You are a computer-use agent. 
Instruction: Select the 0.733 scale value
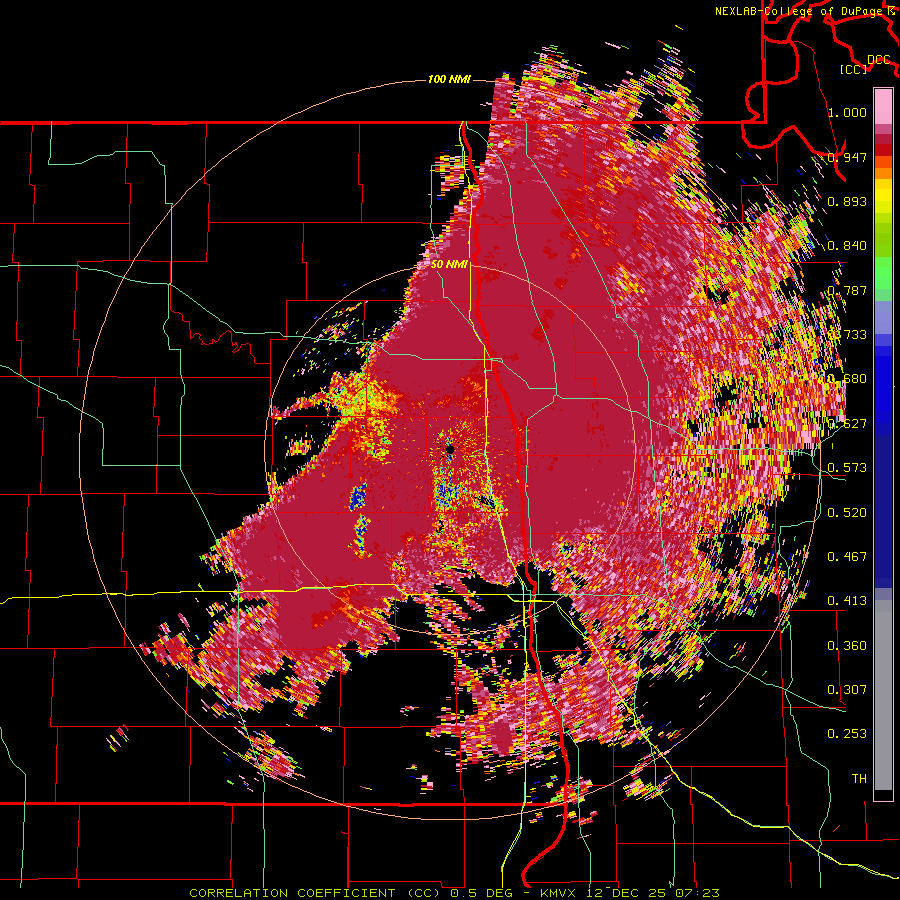click(847, 335)
